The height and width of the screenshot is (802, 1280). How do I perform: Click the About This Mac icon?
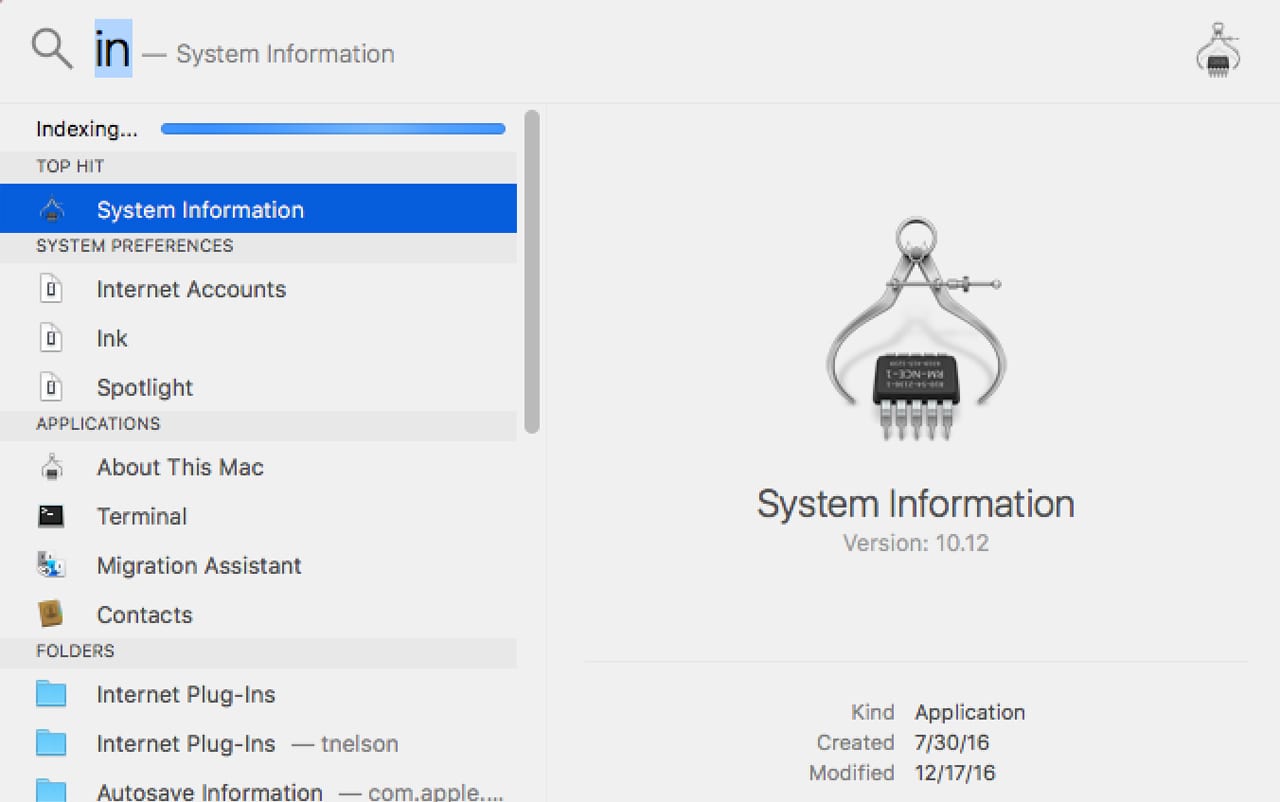[51, 468]
